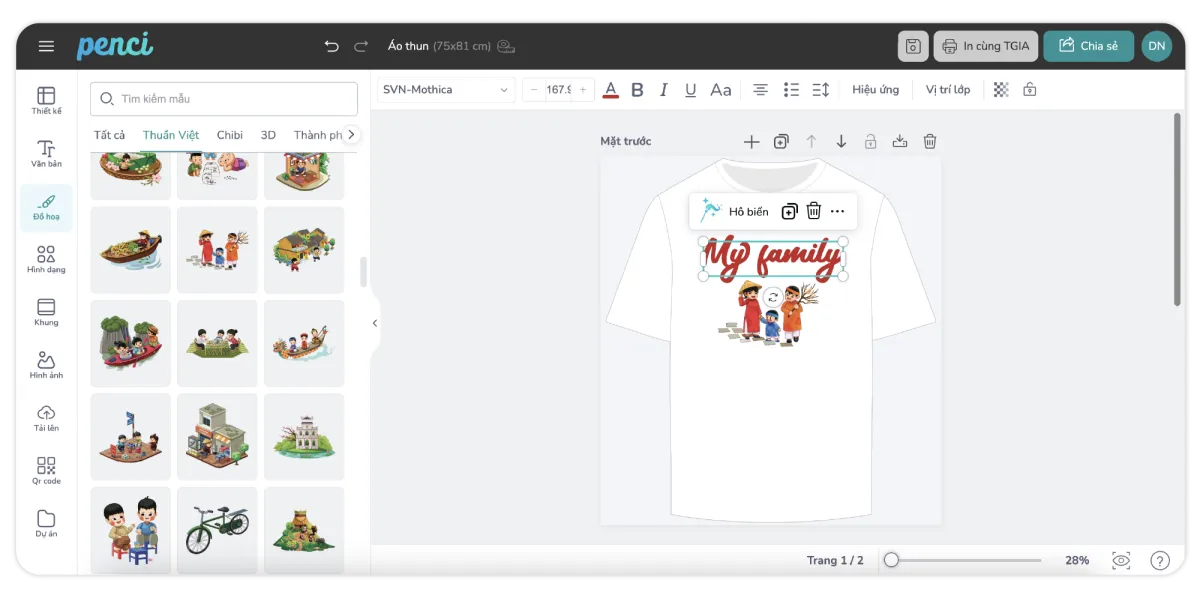Open the Aa letter case options

click(x=721, y=90)
